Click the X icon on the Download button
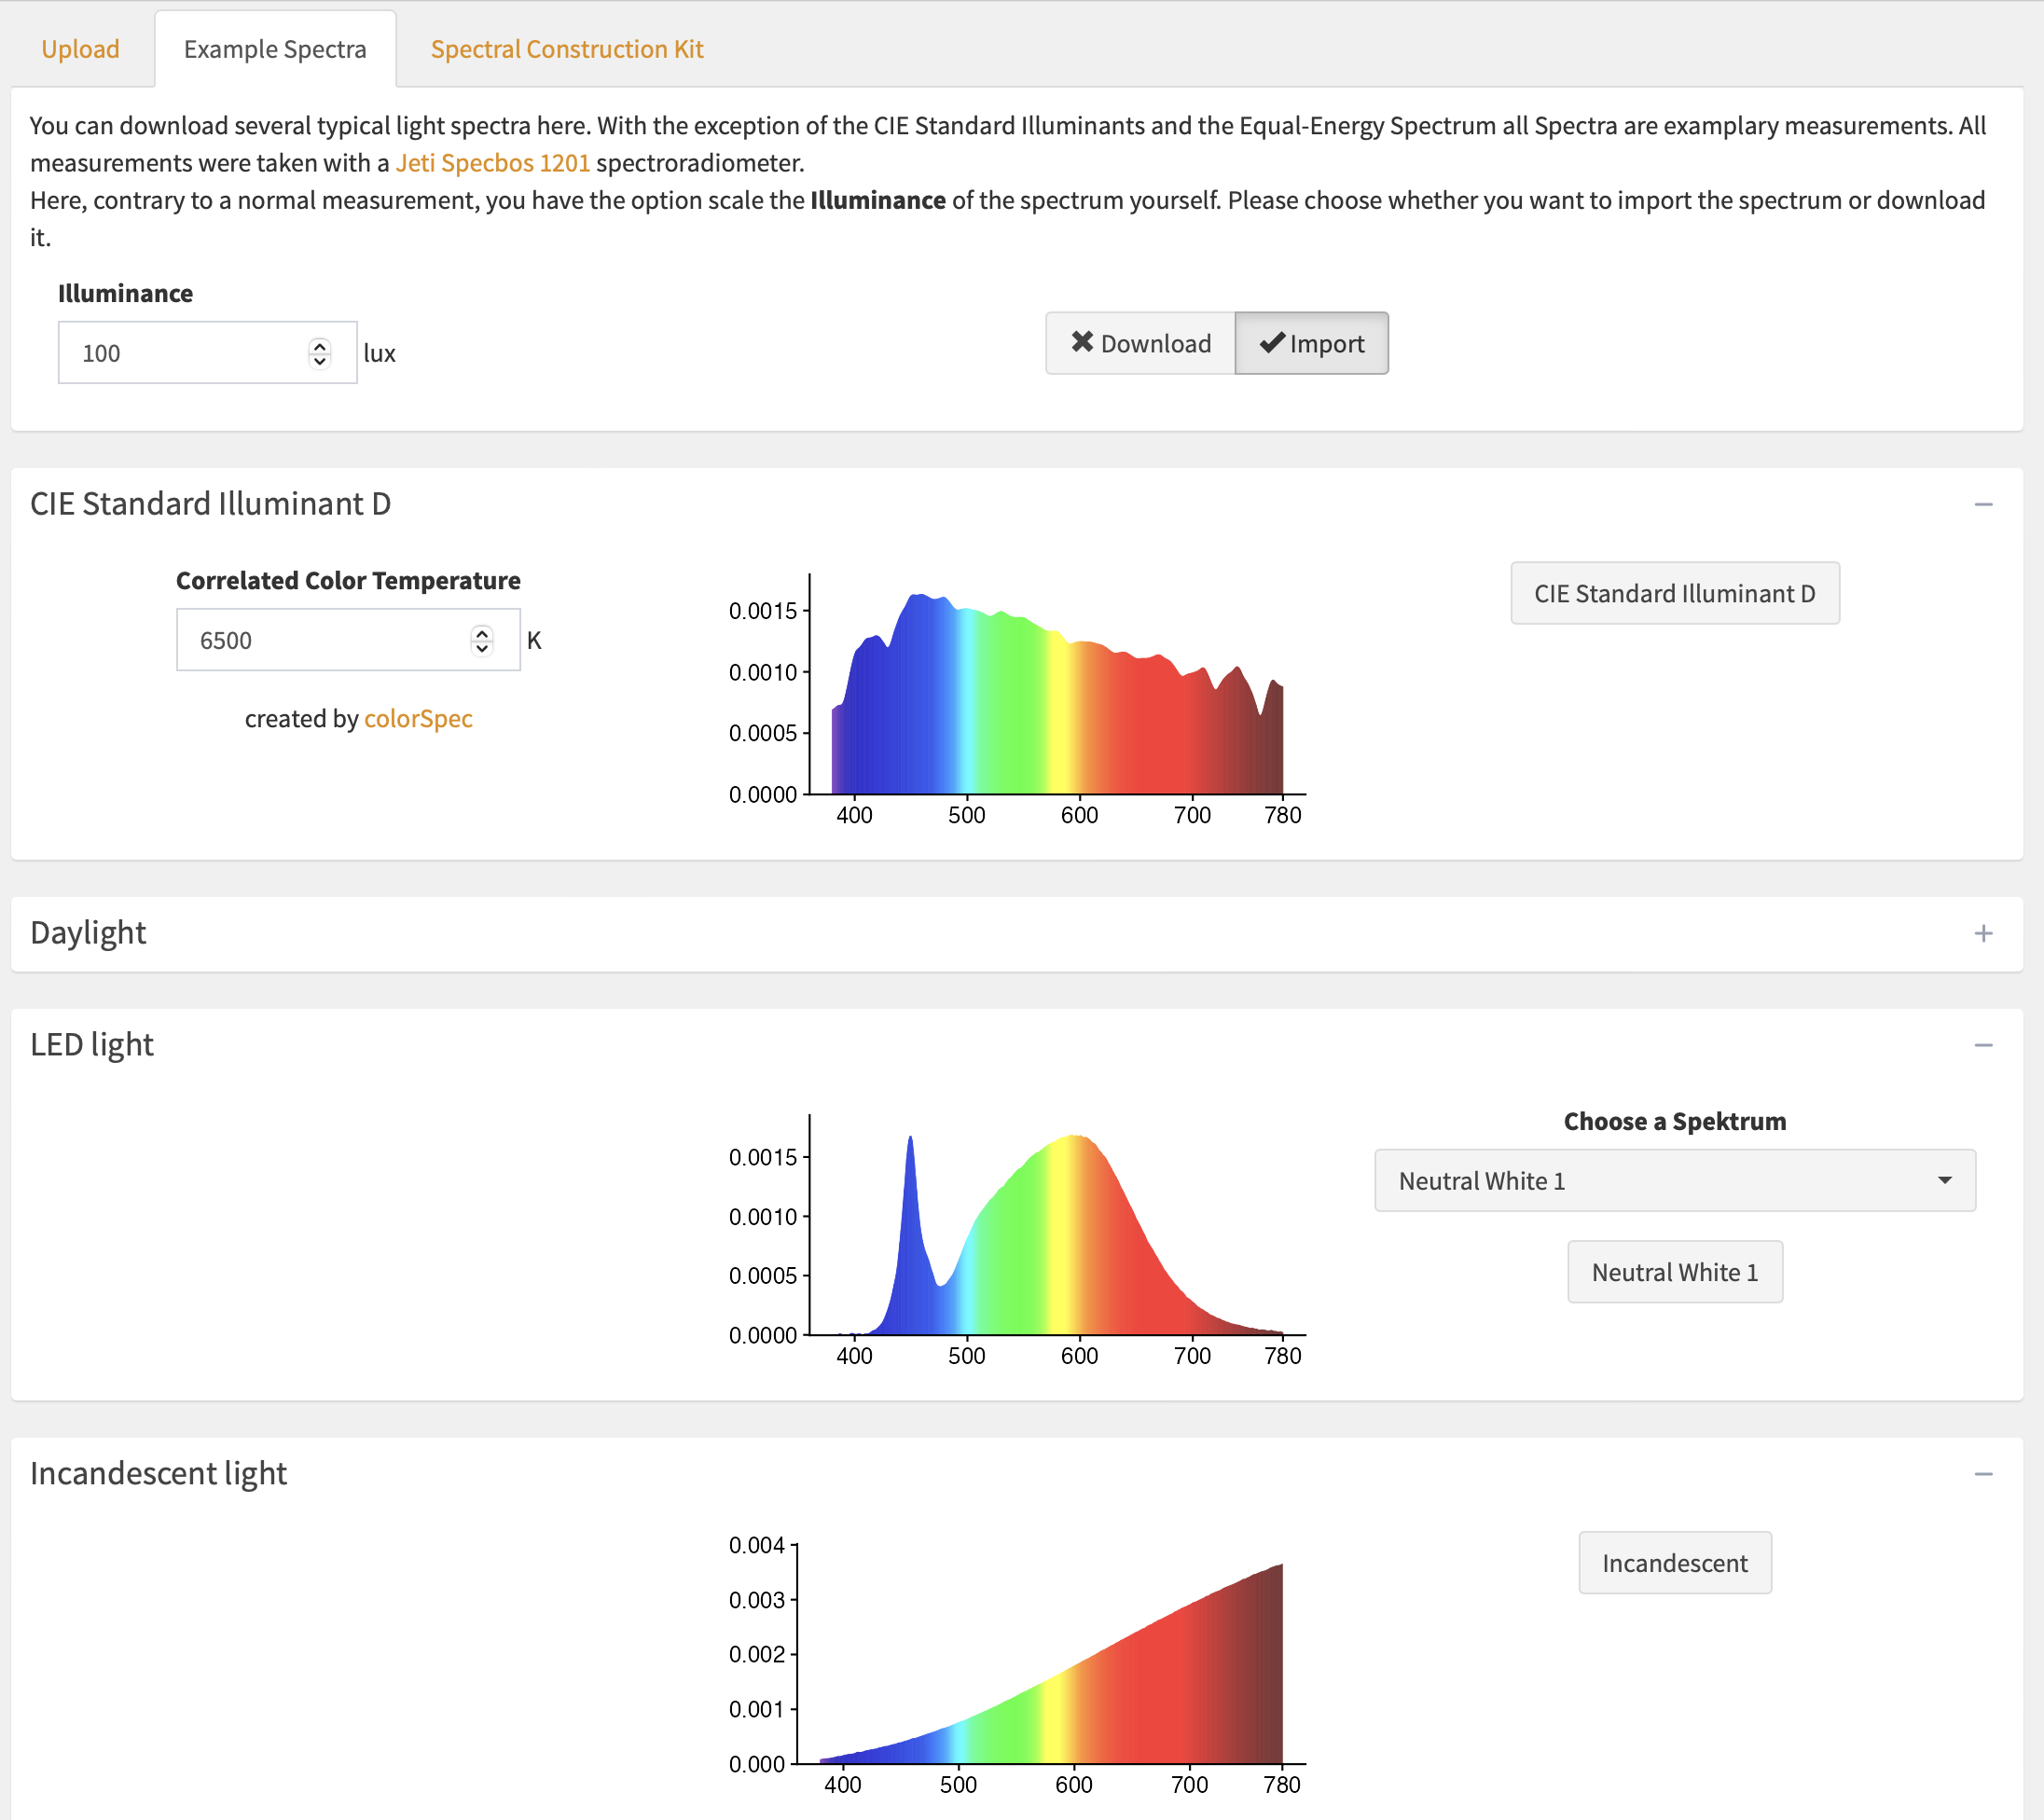The height and width of the screenshot is (1820, 2044). click(x=1083, y=343)
